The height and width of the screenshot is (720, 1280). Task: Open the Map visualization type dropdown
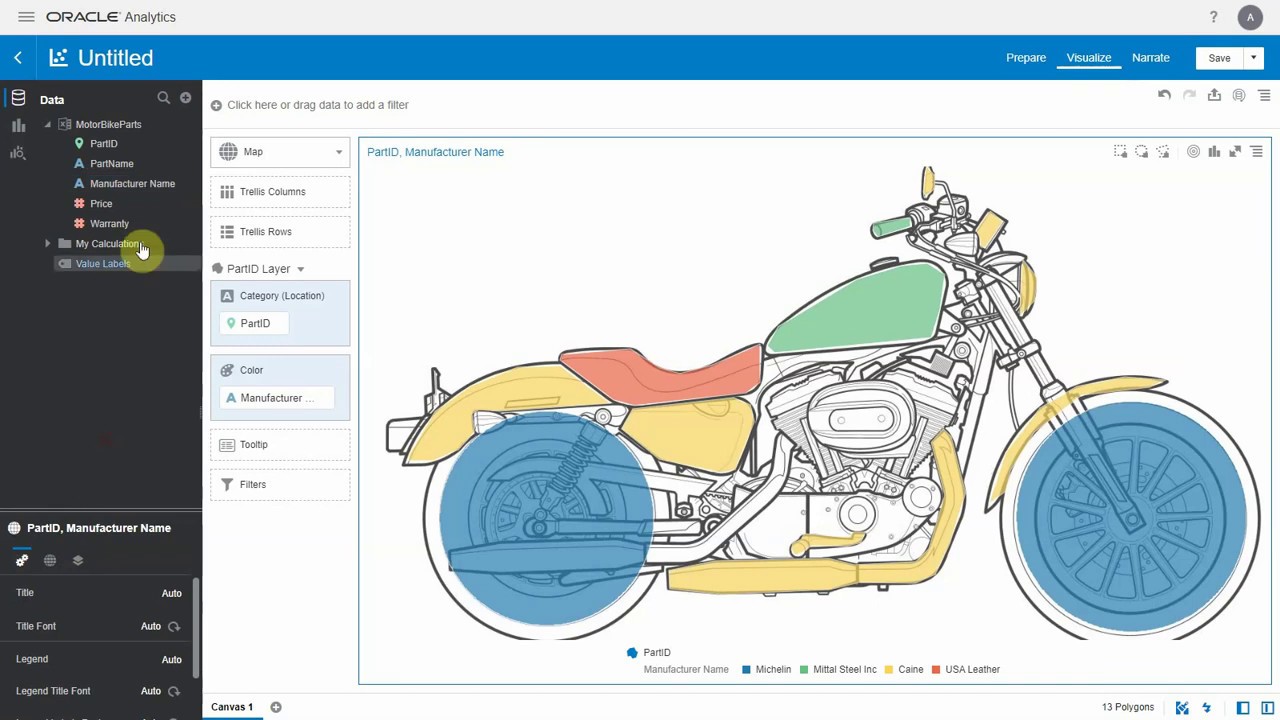[x=280, y=152]
